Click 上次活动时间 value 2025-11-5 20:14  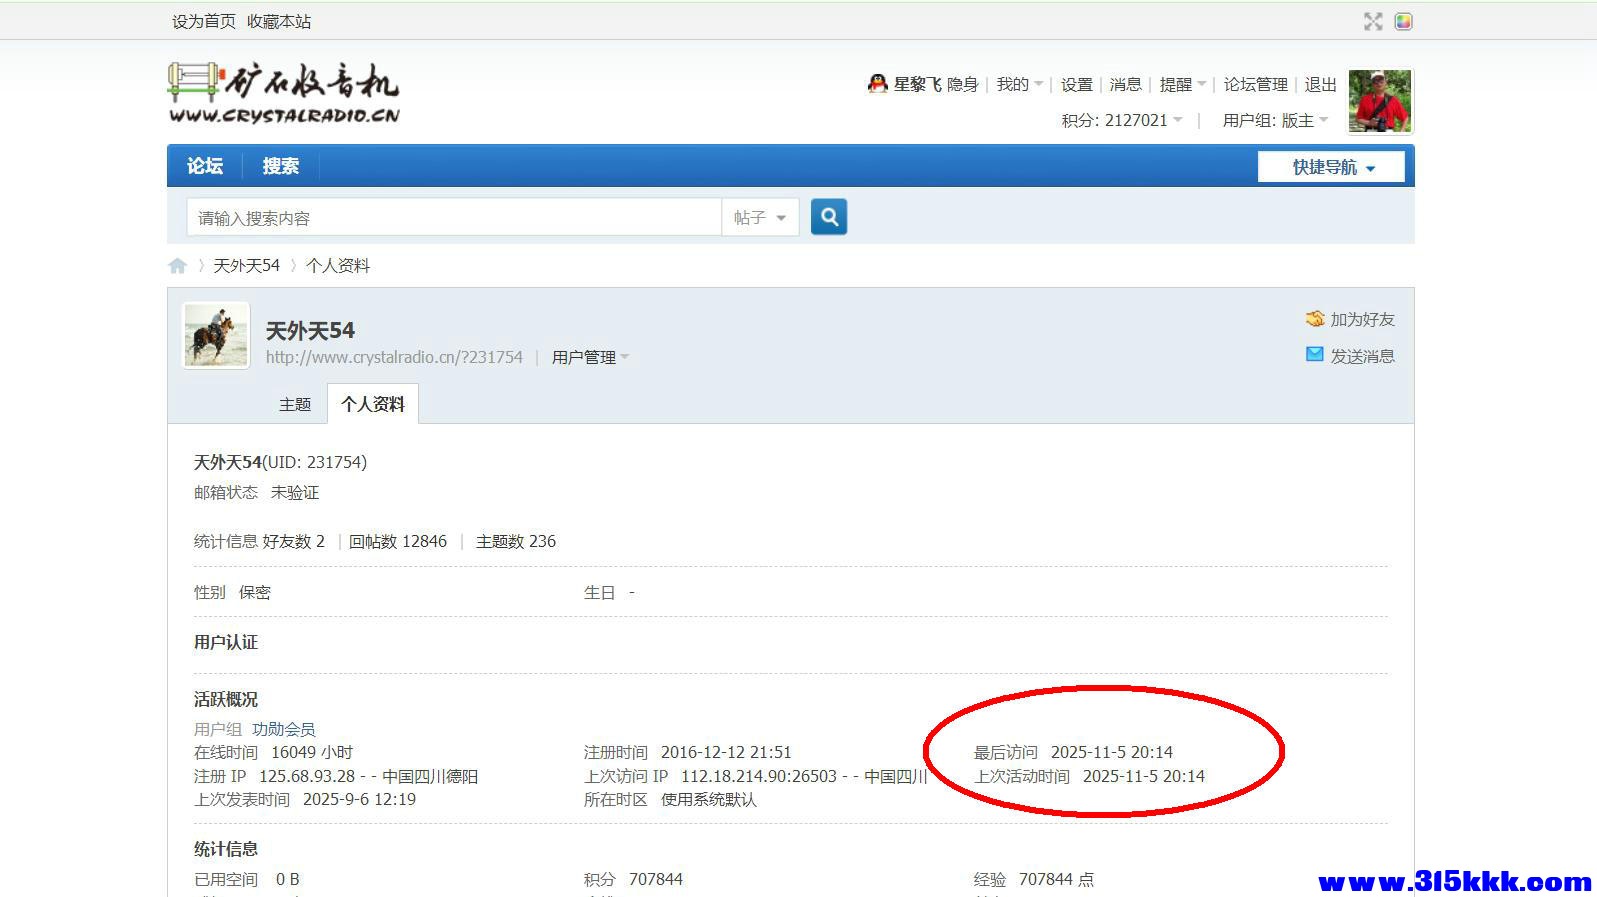1144,776
